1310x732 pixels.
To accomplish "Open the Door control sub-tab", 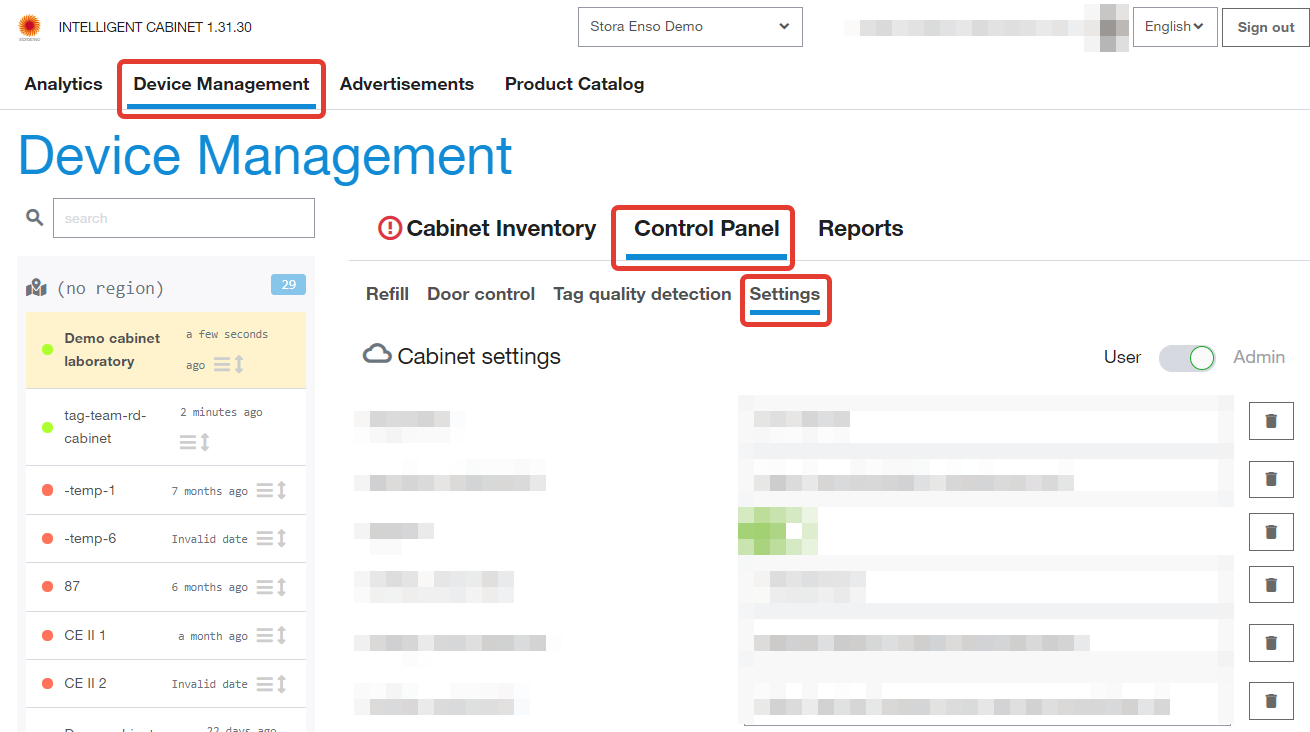I will 481,294.
